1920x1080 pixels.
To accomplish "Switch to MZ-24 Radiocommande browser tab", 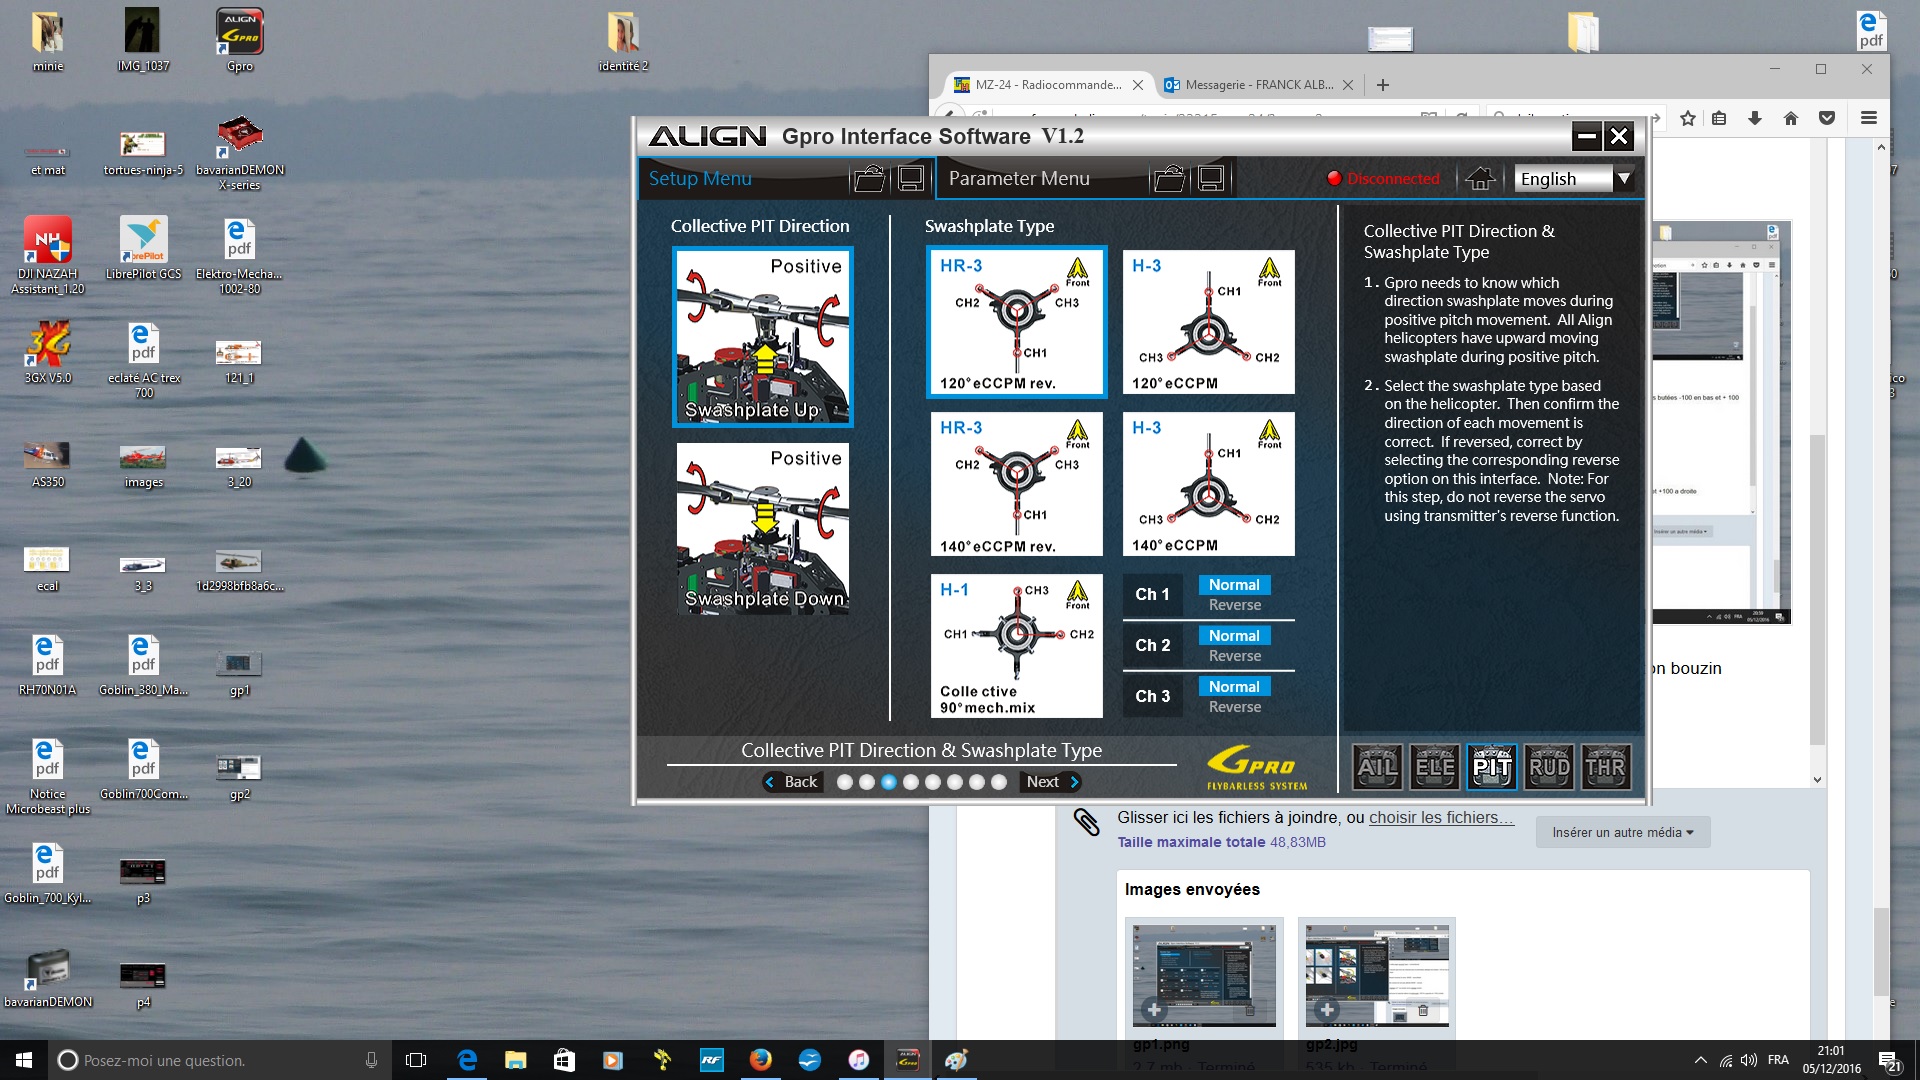I will (1049, 85).
